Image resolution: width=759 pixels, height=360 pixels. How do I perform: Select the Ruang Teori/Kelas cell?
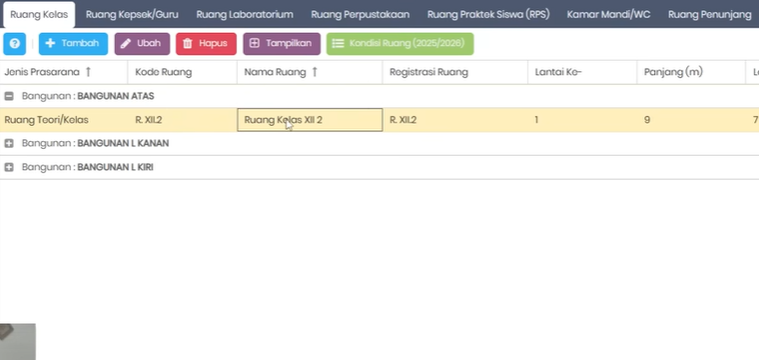point(64,120)
